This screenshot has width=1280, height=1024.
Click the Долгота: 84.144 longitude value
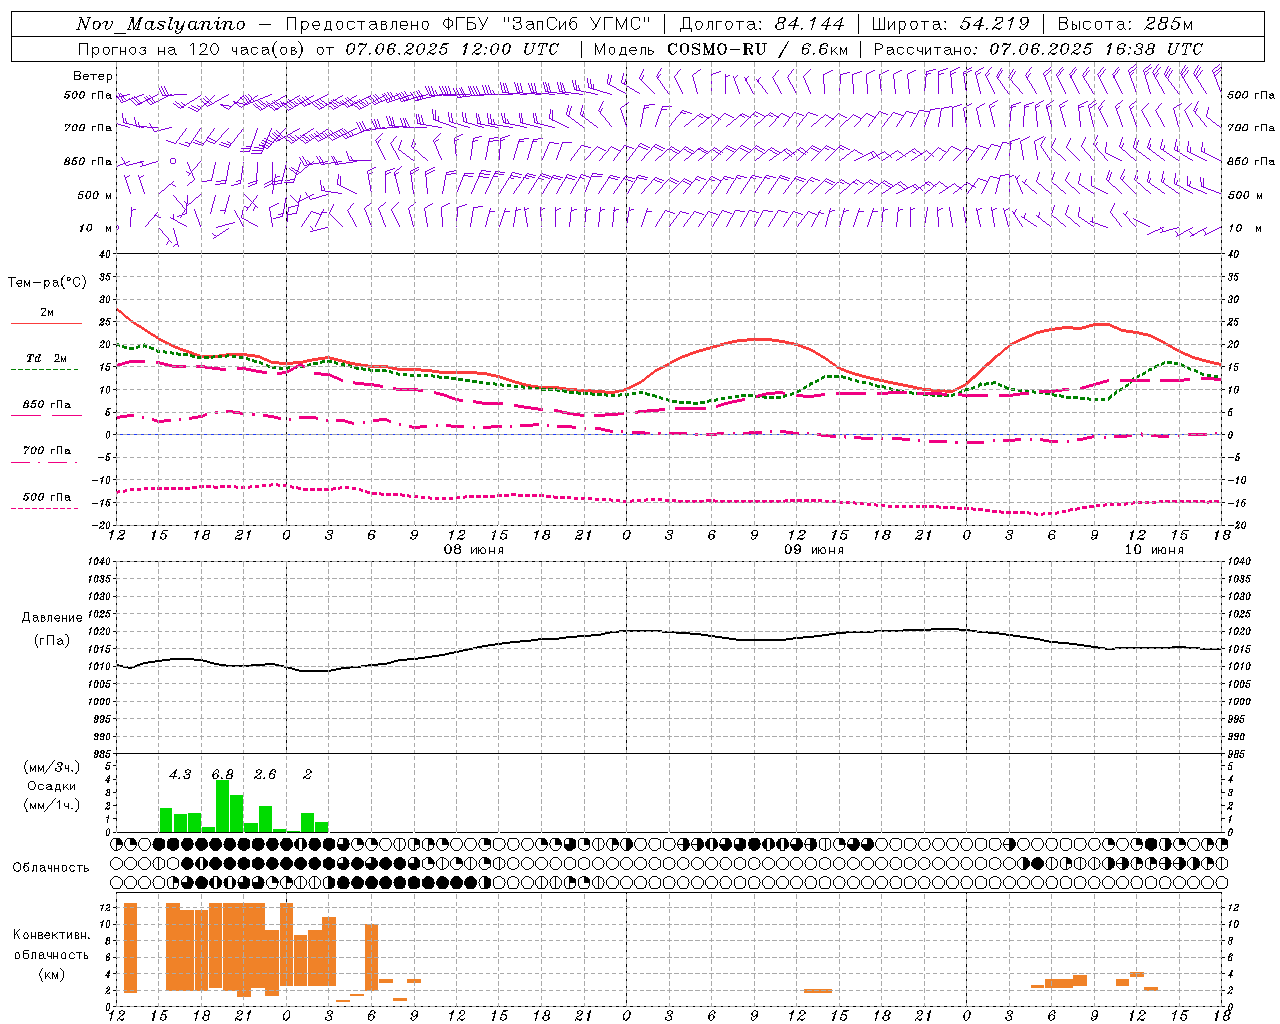pos(762,24)
